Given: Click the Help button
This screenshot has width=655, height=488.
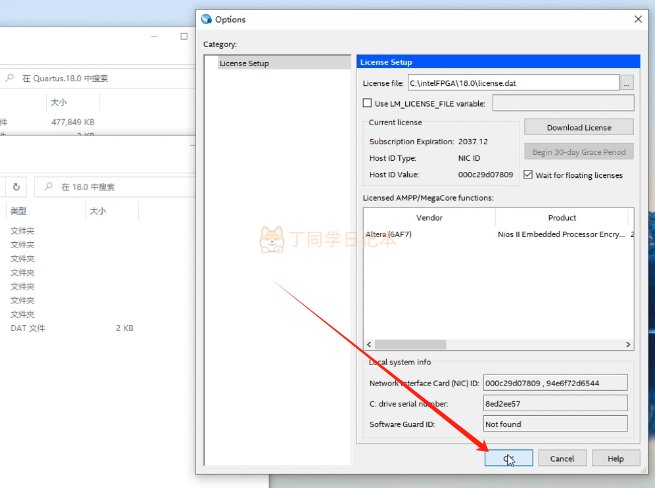Looking at the screenshot, I should click(x=615, y=458).
